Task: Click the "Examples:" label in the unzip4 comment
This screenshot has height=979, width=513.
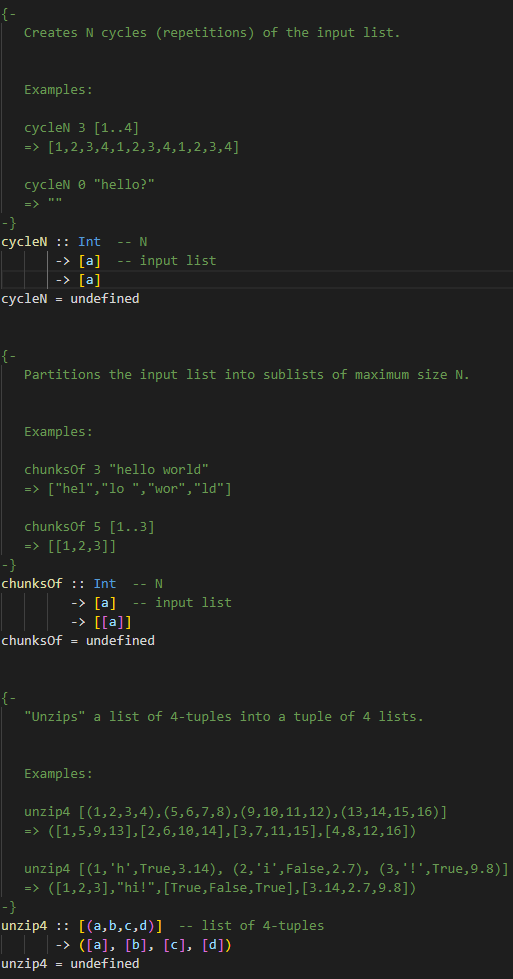Action: coord(58,774)
